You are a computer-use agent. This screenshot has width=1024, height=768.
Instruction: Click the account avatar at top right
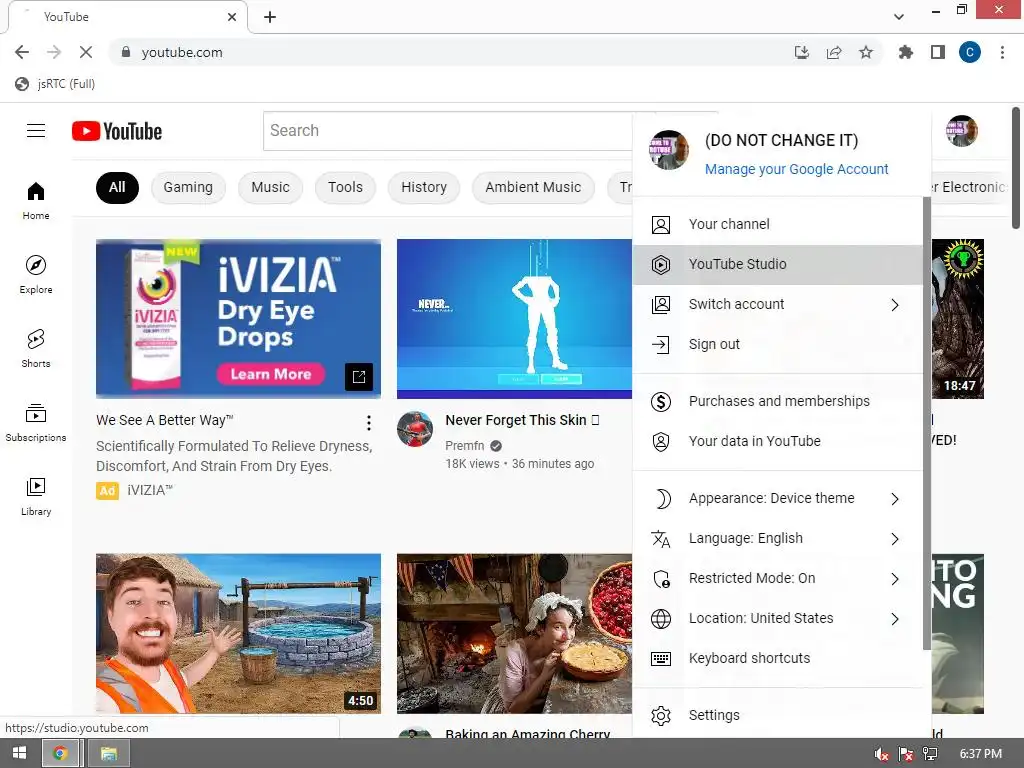962,131
